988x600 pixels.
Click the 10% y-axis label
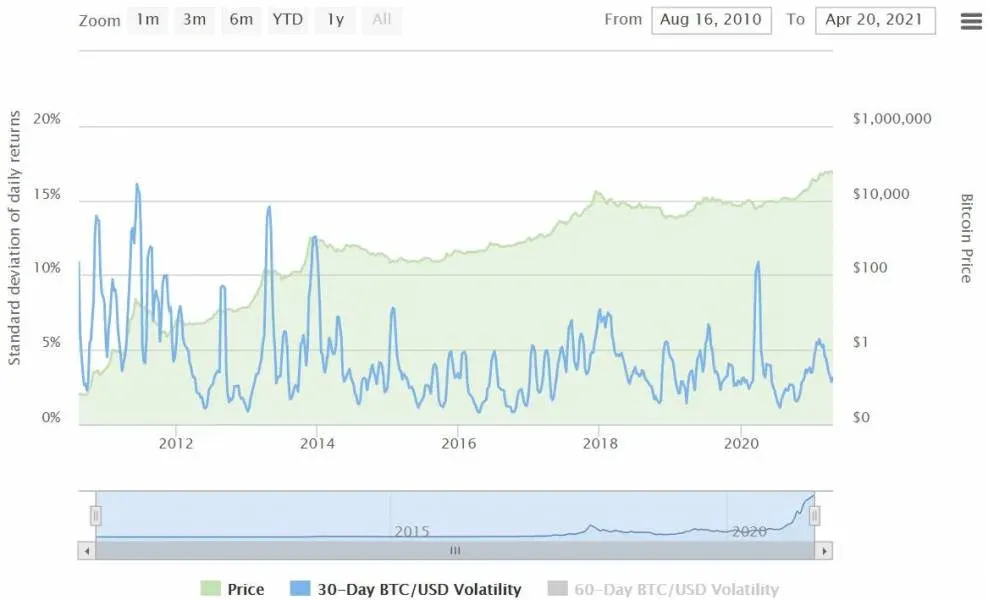(x=47, y=268)
